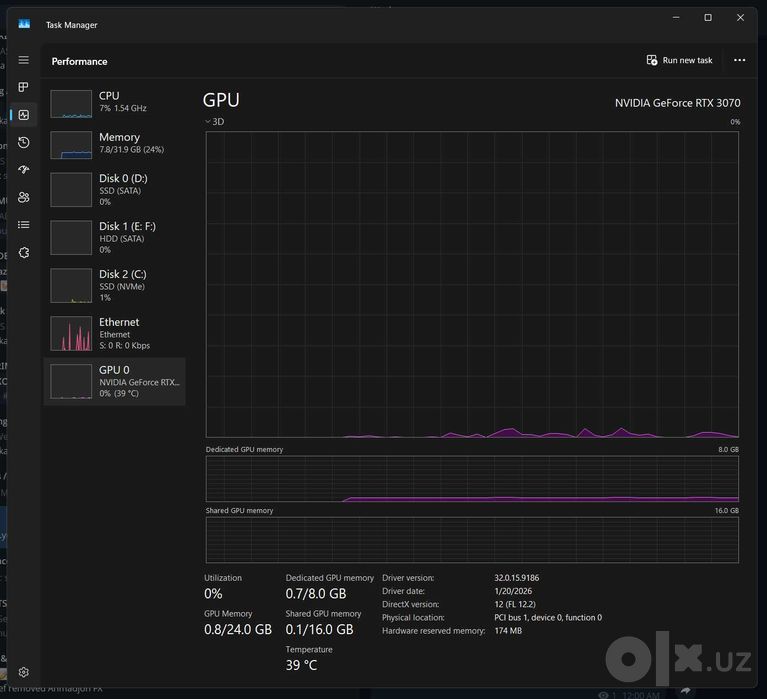This screenshot has width=767, height=699.
Task: Open Task Manager settings gear
Action: tap(23, 672)
